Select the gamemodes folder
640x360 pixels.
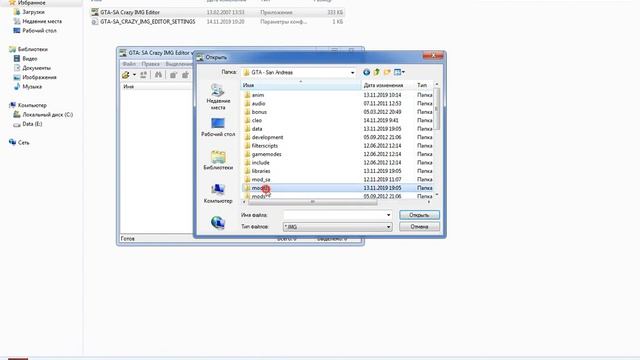pos(267,154)
